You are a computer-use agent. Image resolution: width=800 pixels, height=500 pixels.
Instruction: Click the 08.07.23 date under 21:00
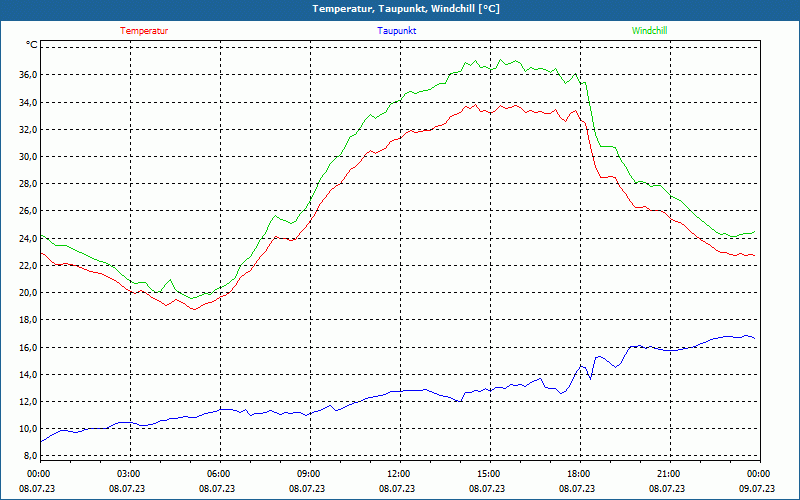(667, 488)
